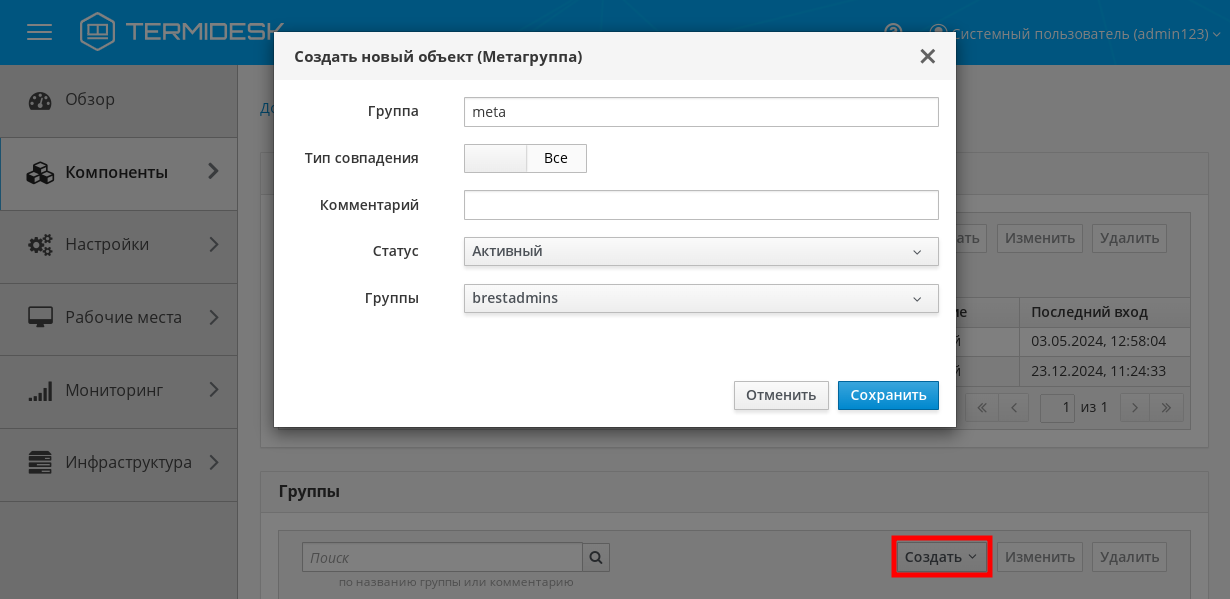Screen dimensions: 1230x599
Task: Go to previous page of table
Action: 1014,407
